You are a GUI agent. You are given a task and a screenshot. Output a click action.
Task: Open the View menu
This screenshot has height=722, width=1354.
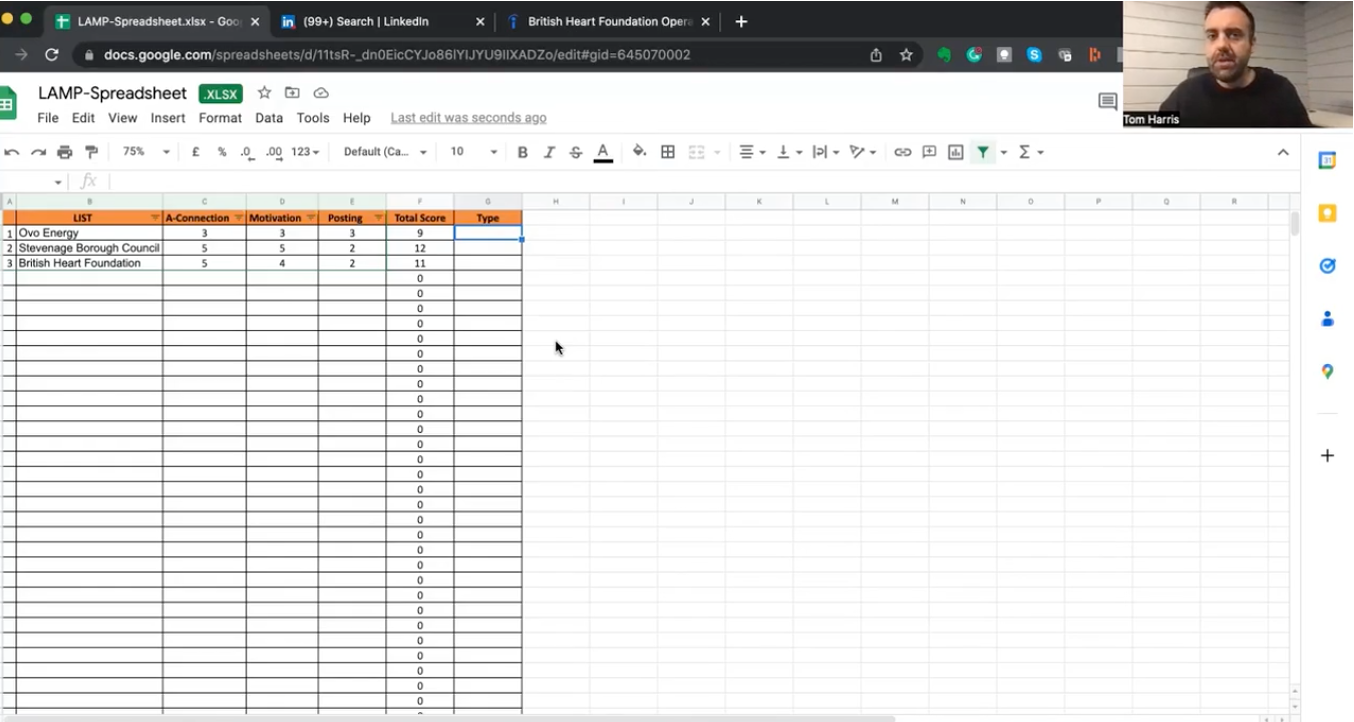click(x=122, y=118)
